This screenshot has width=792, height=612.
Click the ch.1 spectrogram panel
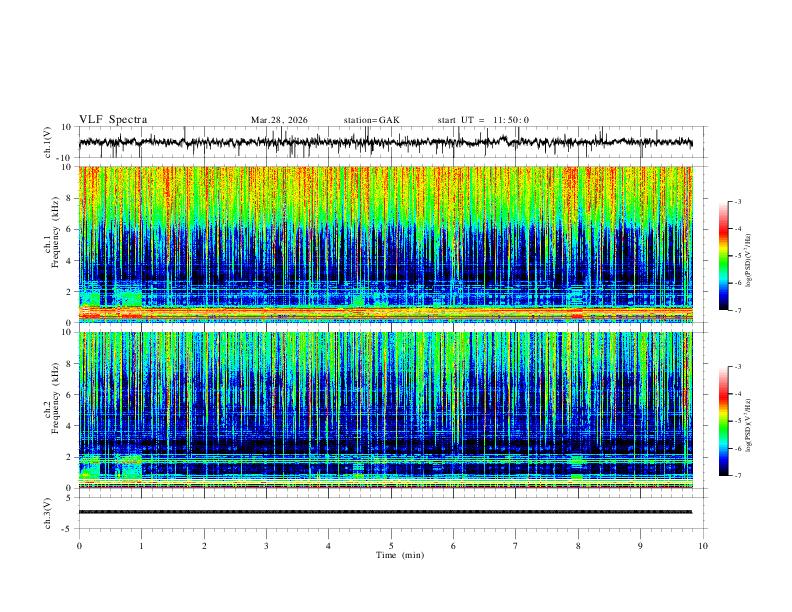point(385,244)
